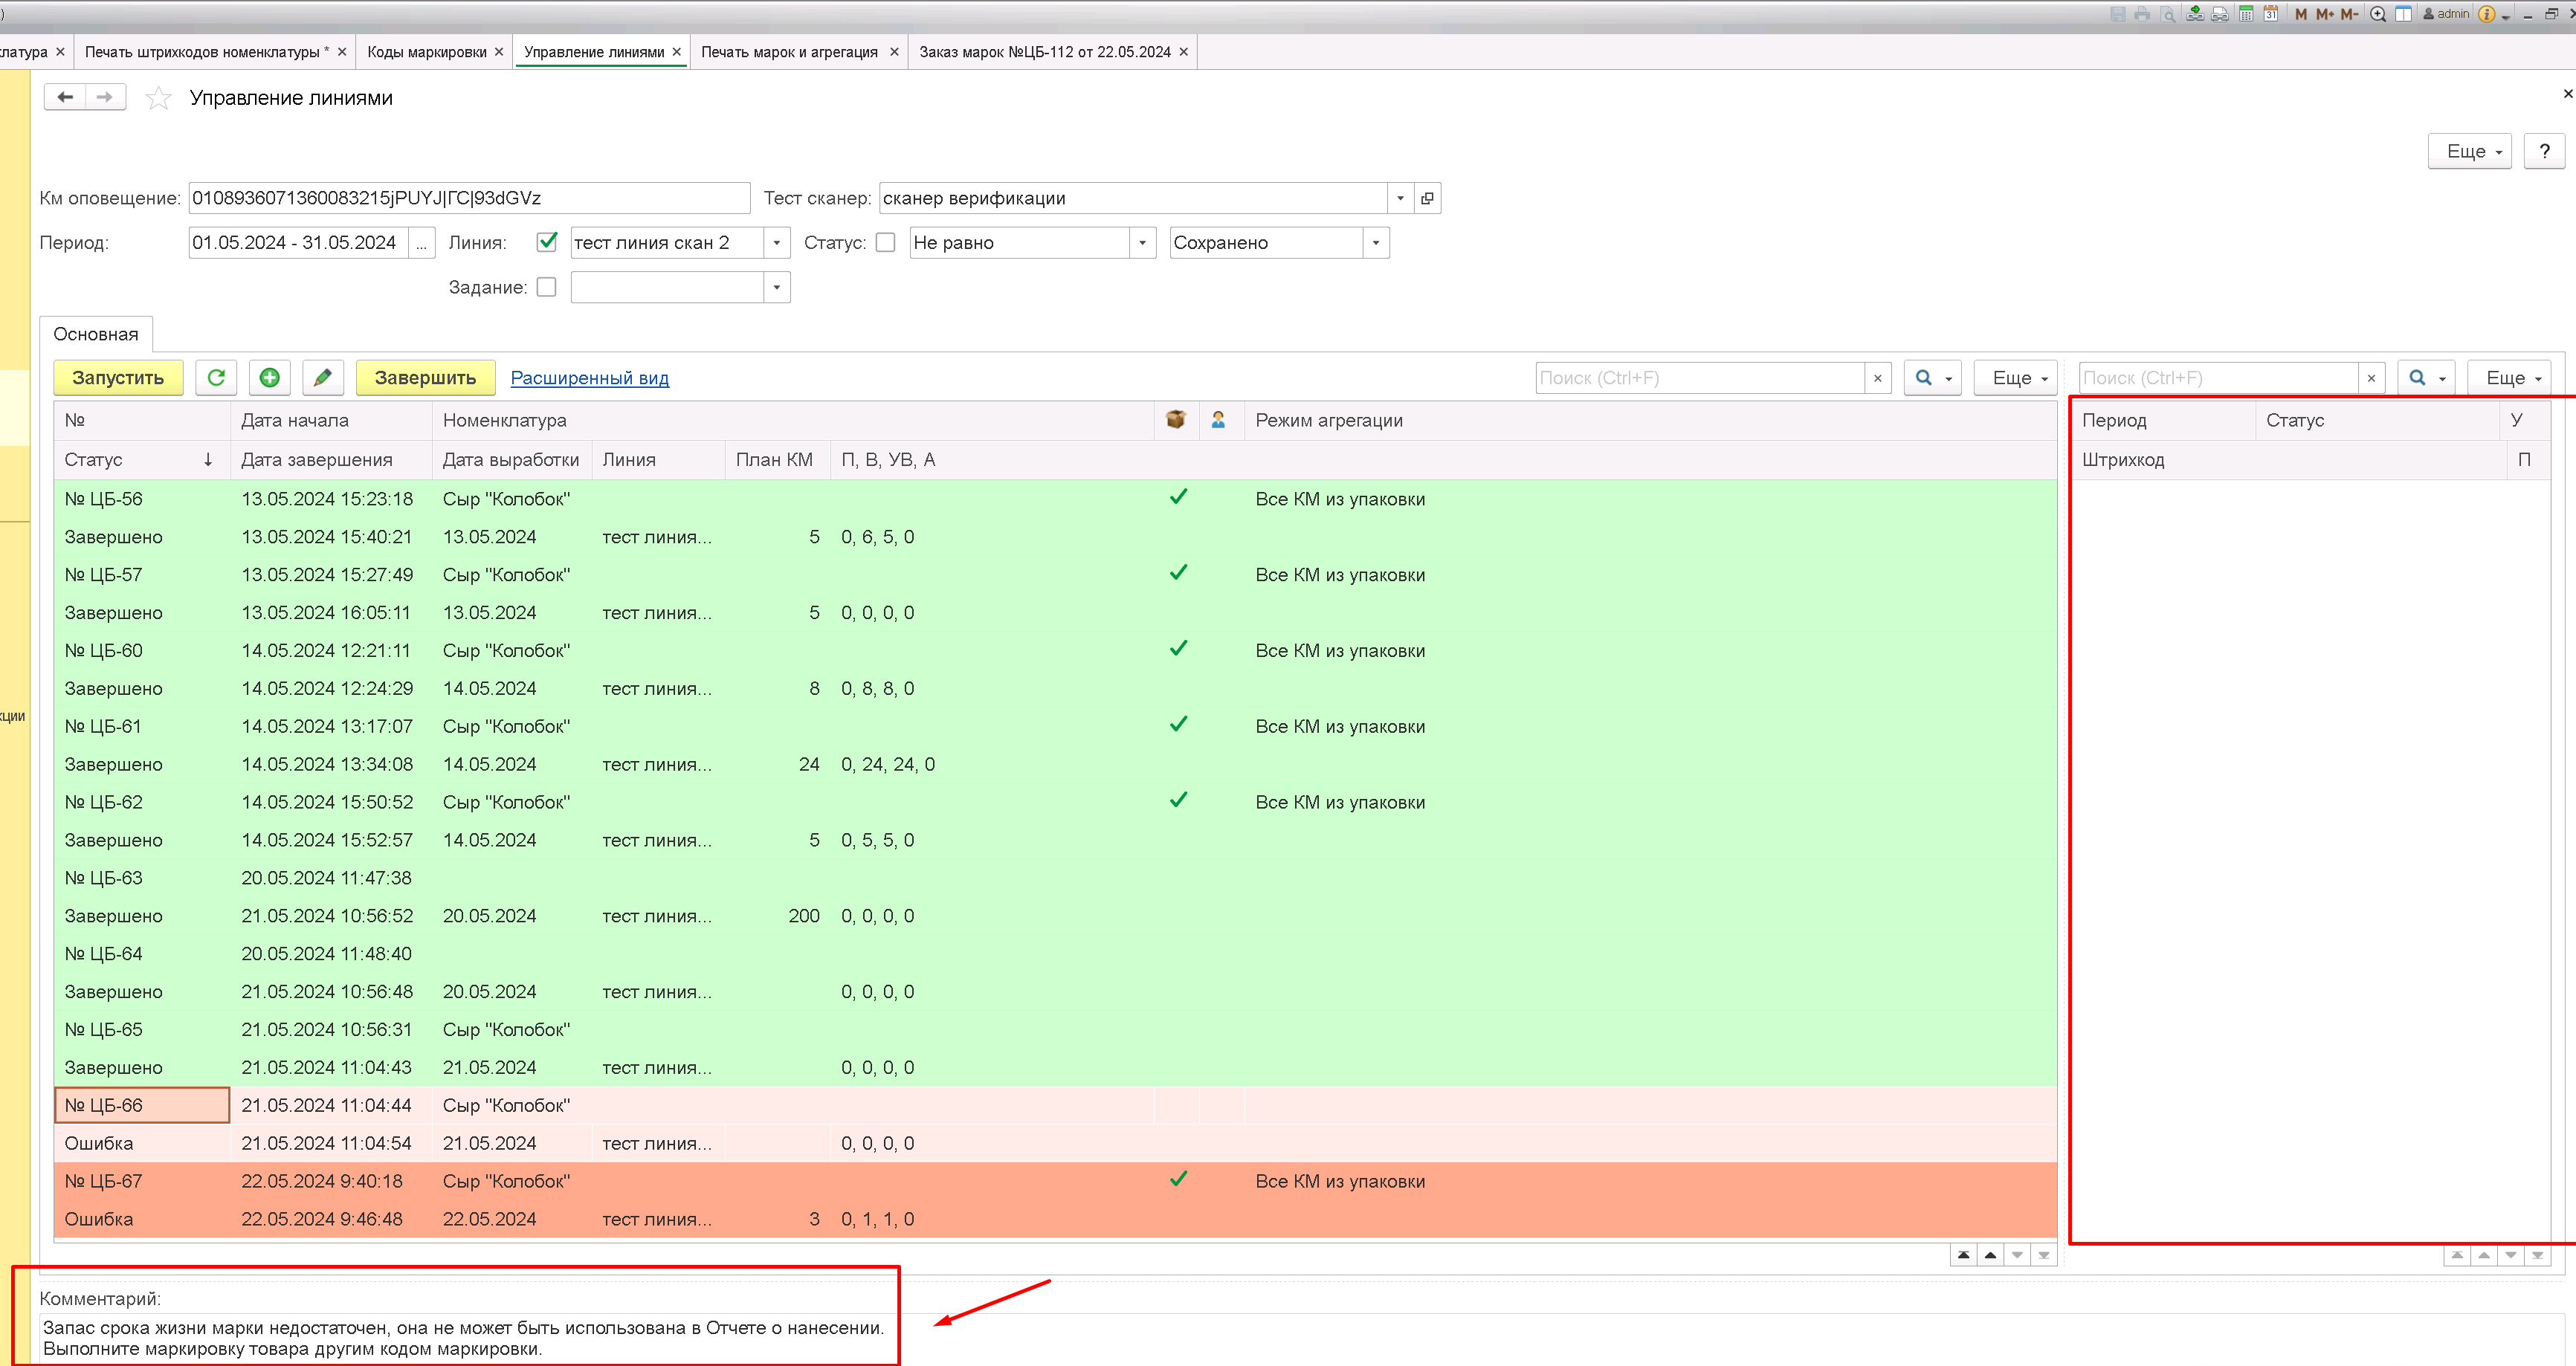Enable the Статус filter checkbox
This screenshot has height=1366, width=2576.
point(885,242)
